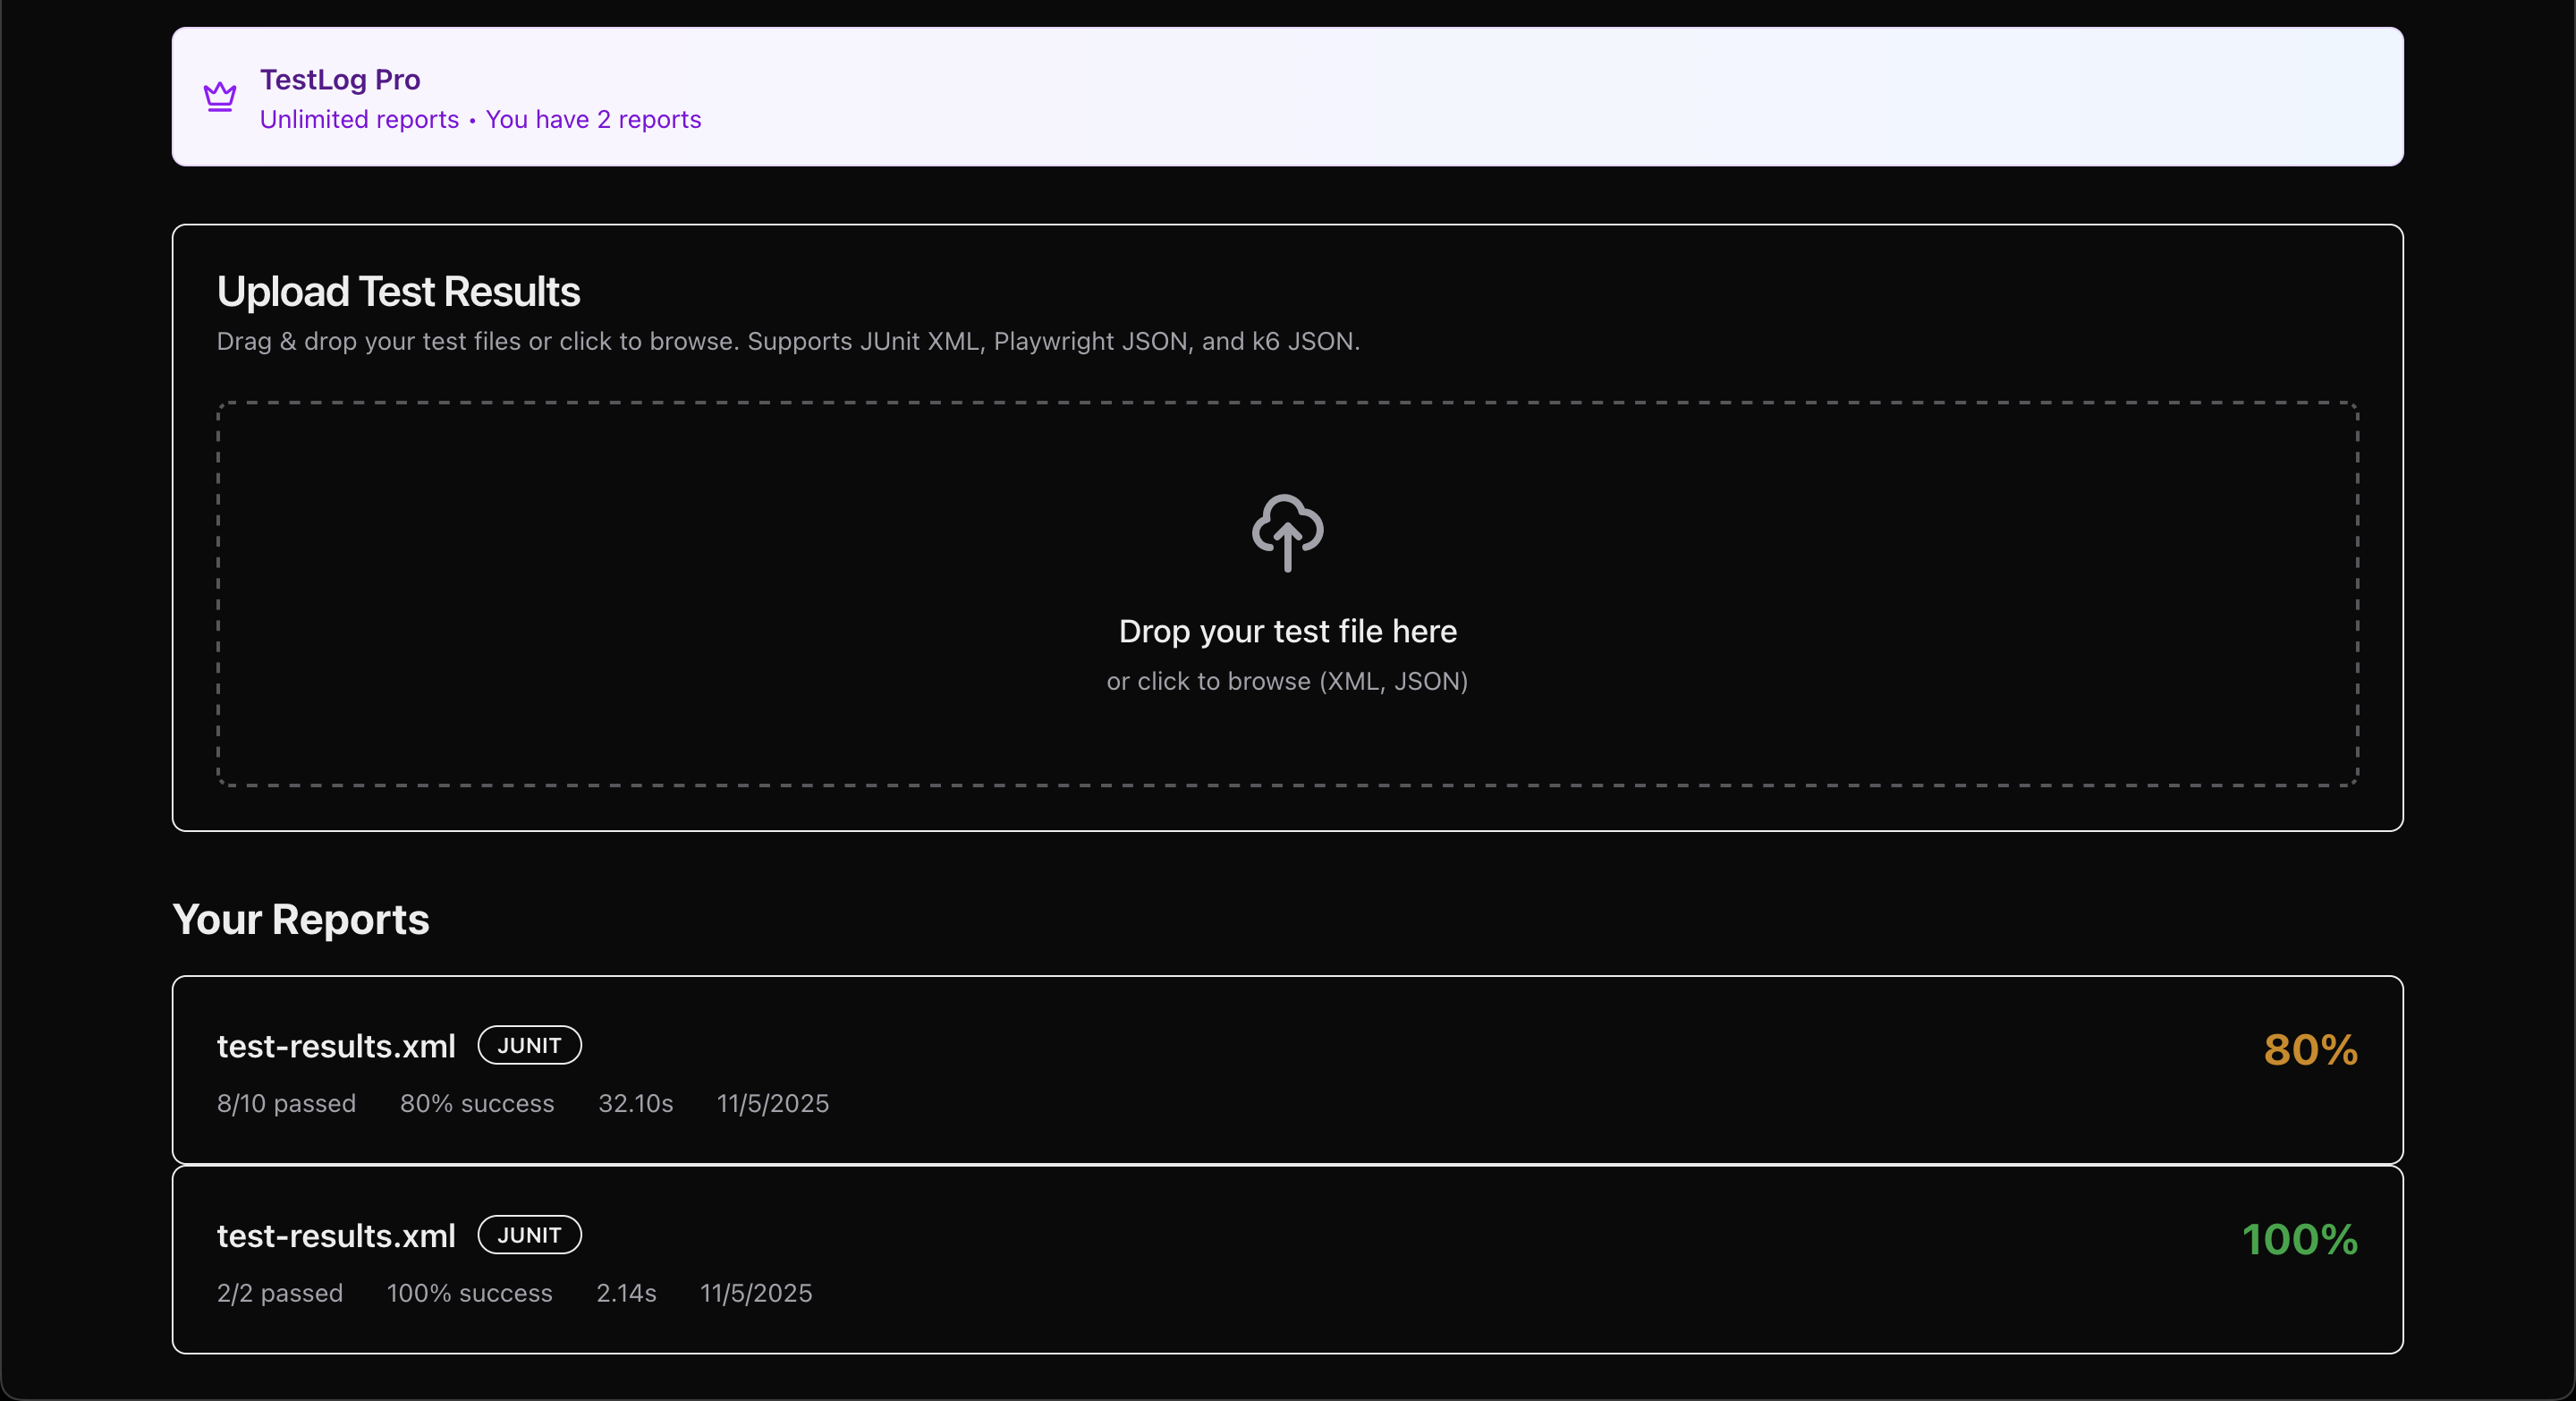Select the cloud upload icon in the drop zone

(x=1287, y=533)
